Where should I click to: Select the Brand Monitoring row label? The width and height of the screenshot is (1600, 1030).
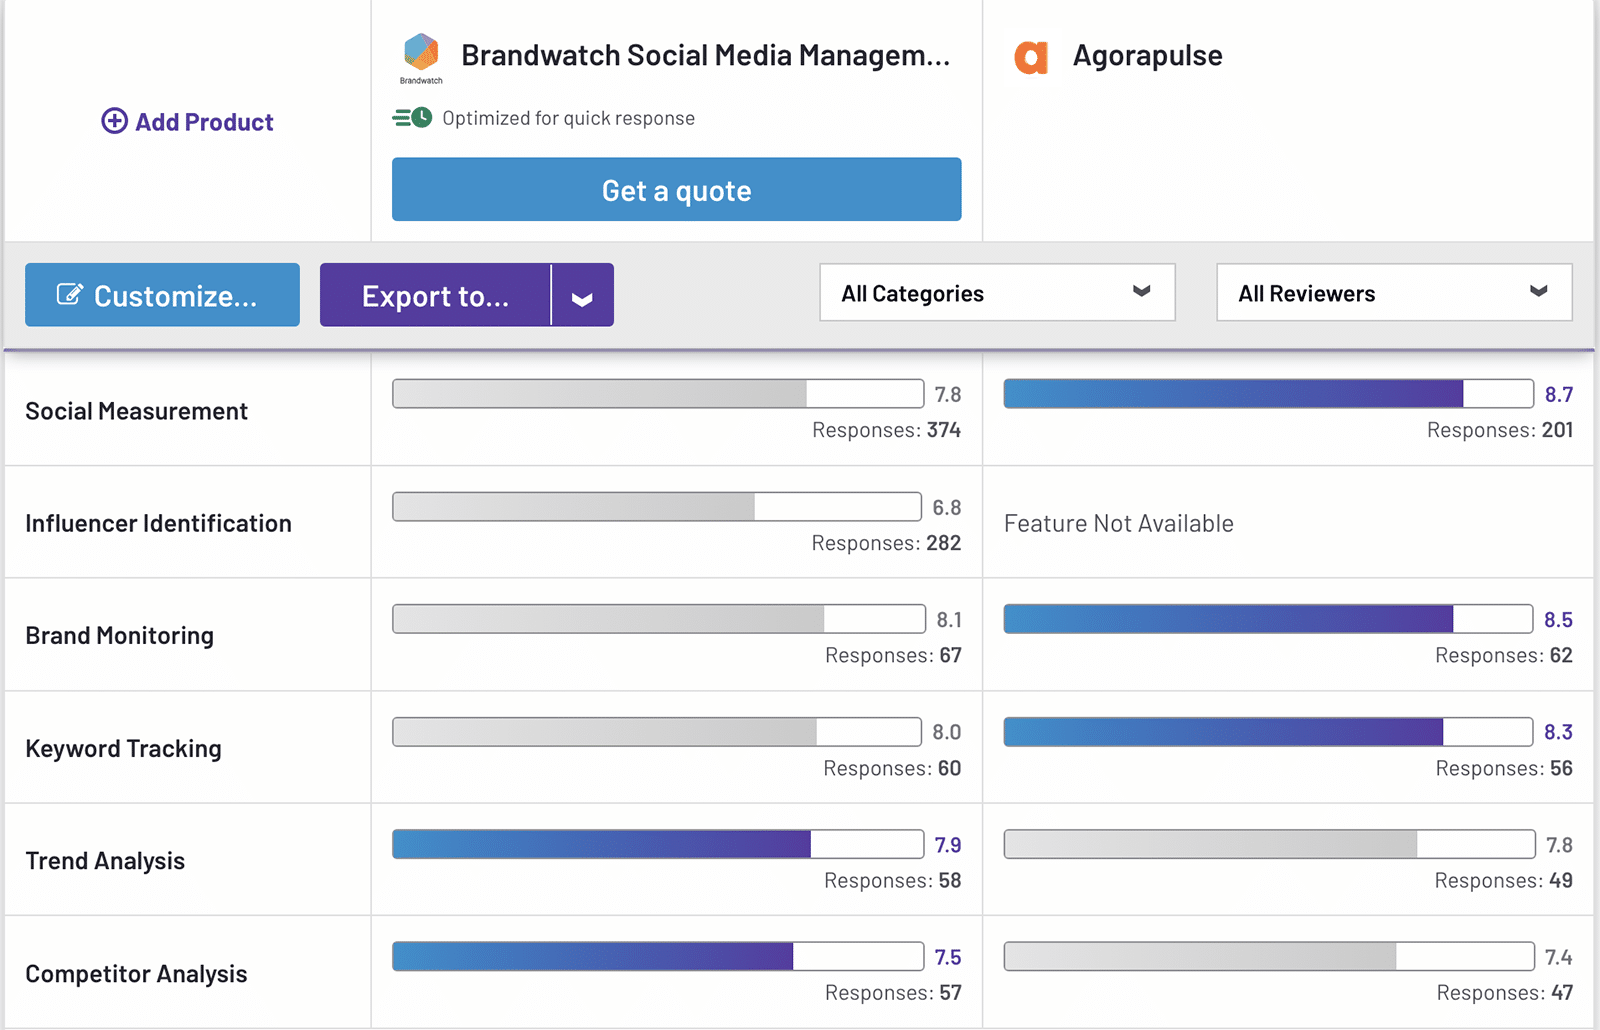point(119,636)
